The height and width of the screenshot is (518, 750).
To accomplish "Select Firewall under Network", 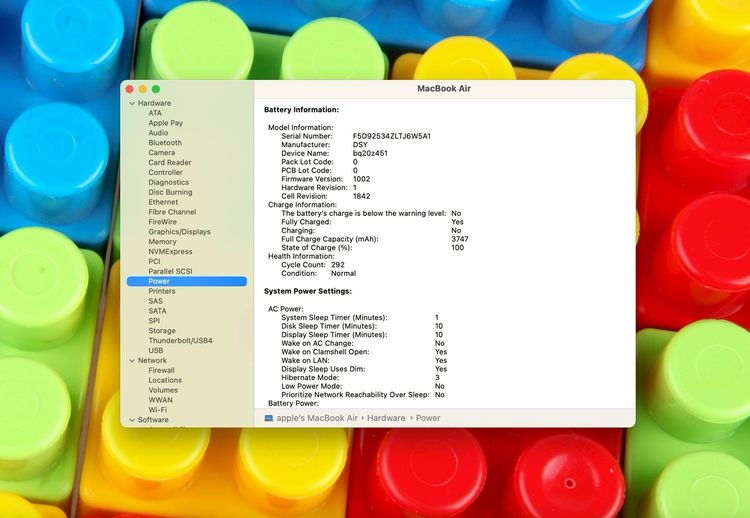I will tap(161, 370).
